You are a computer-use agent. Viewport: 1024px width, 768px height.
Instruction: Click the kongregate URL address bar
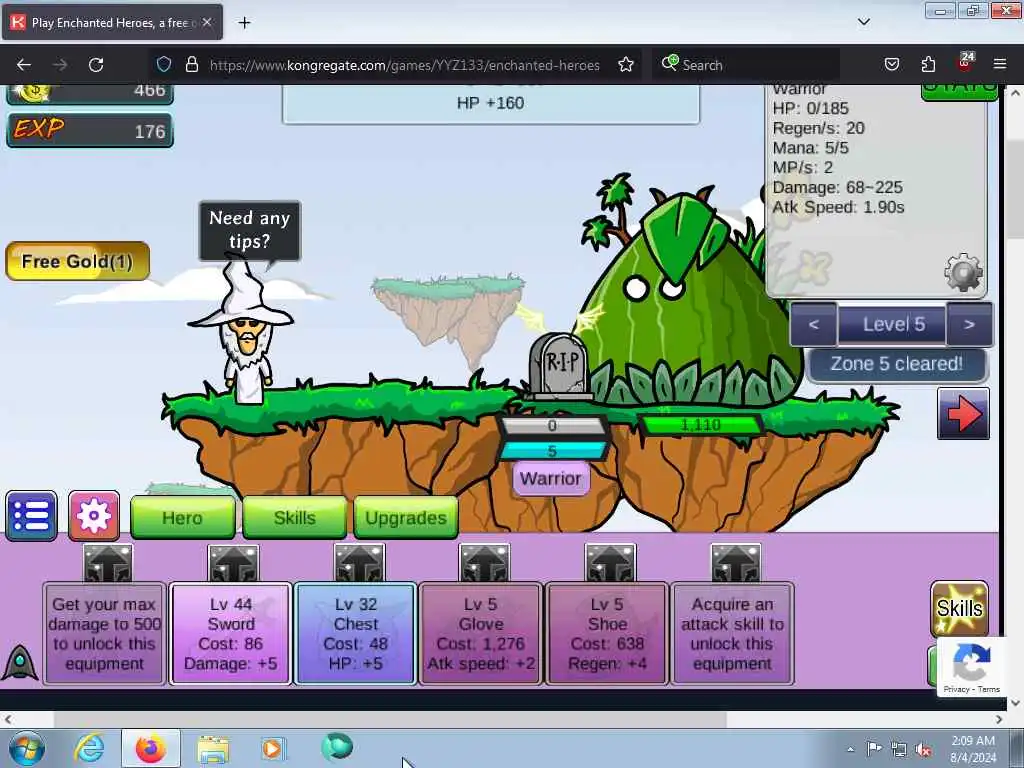[x=404, y=65]
